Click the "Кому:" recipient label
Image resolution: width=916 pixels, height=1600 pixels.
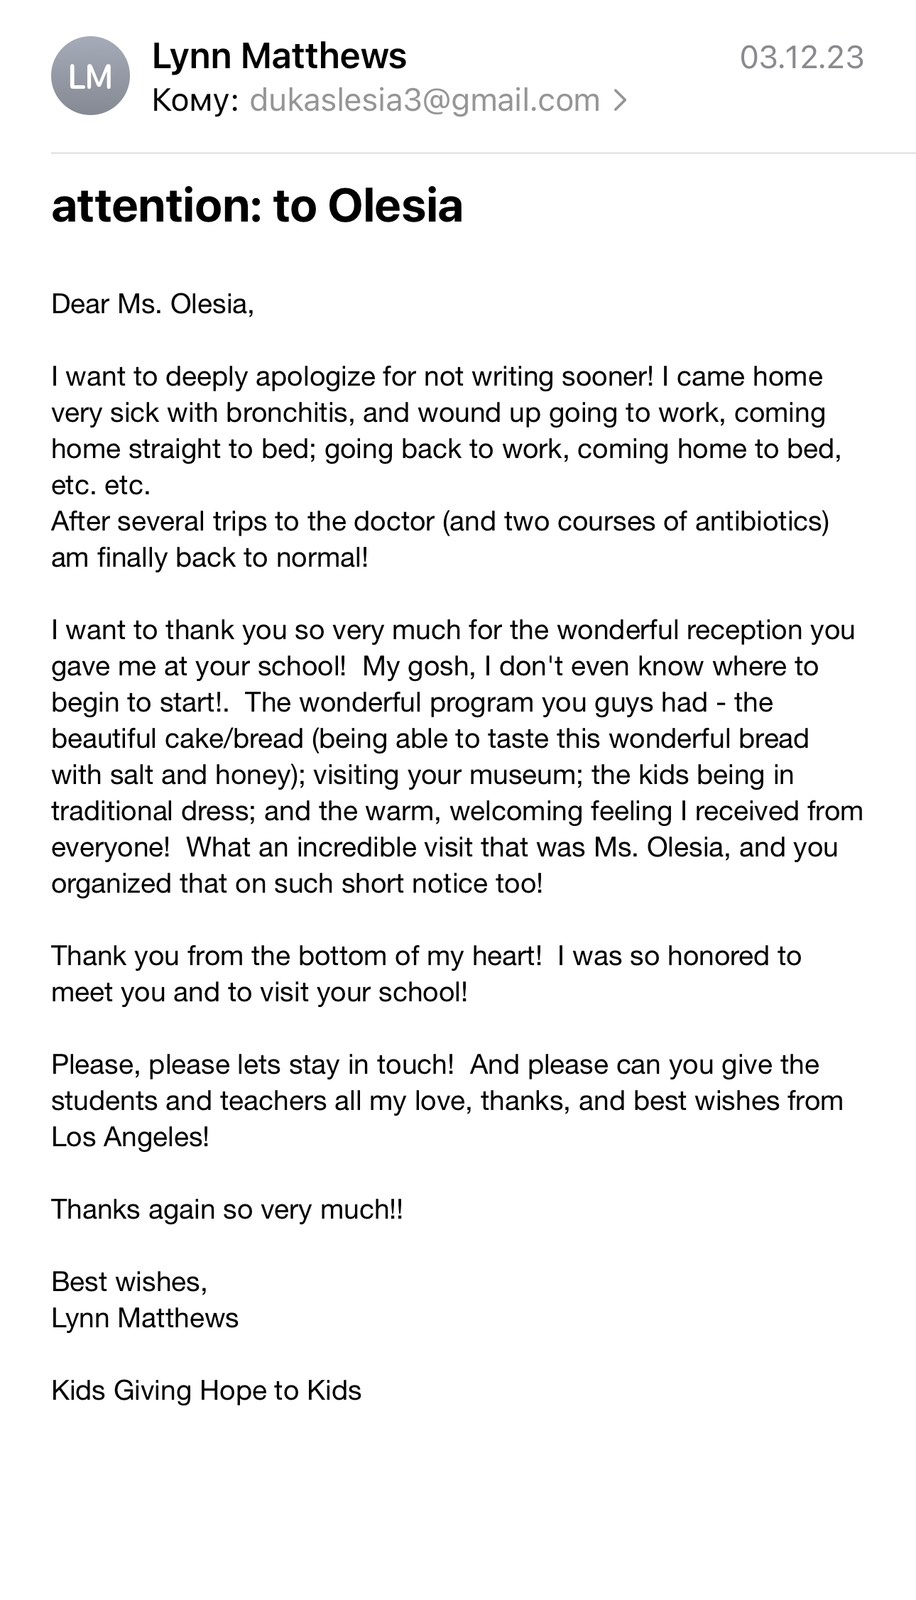(195, 100)
